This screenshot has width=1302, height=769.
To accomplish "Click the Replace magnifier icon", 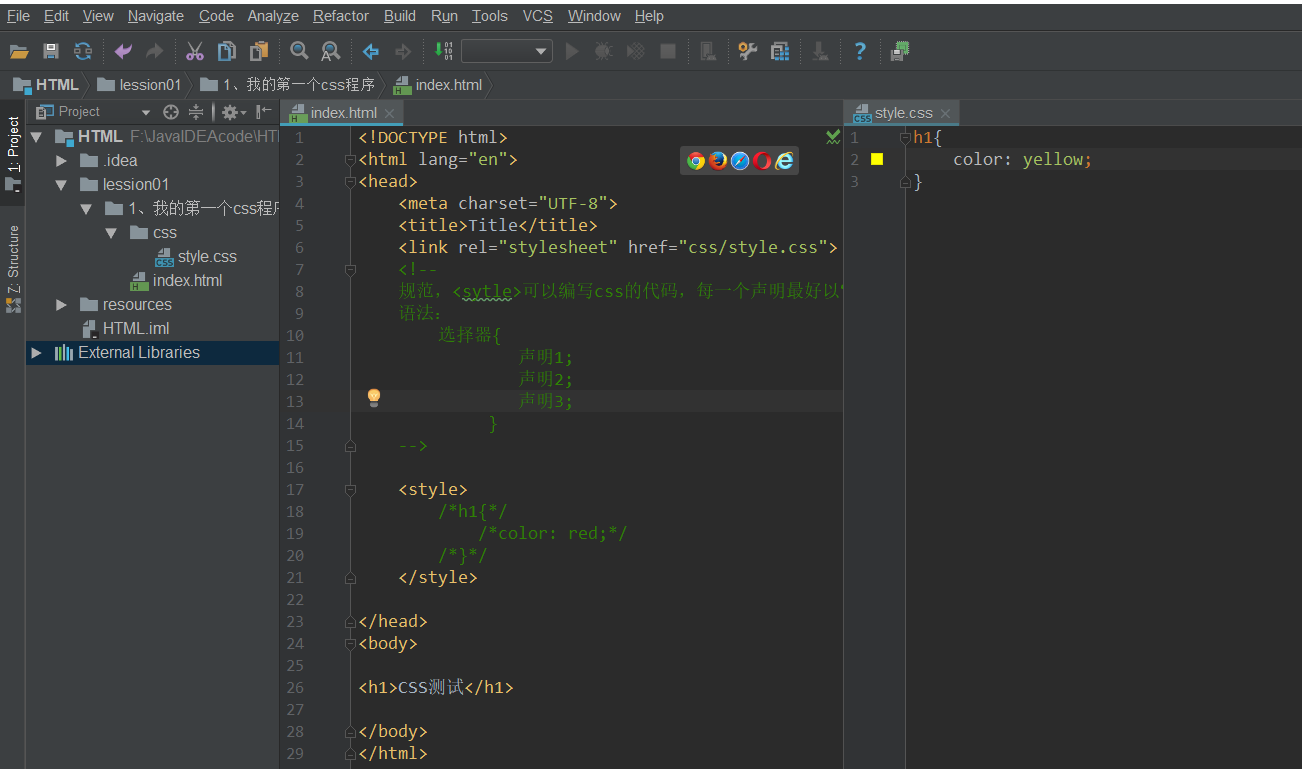I will click(330, 51).
